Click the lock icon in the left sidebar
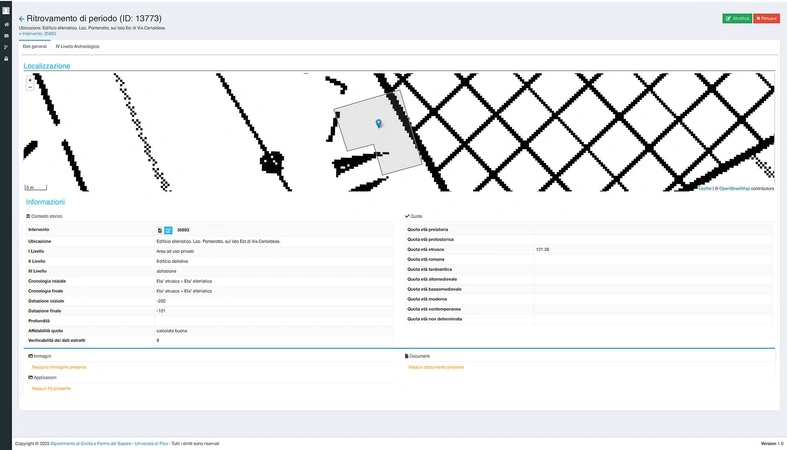This screenshot has height=450, width=787. (x=6, y=58)
